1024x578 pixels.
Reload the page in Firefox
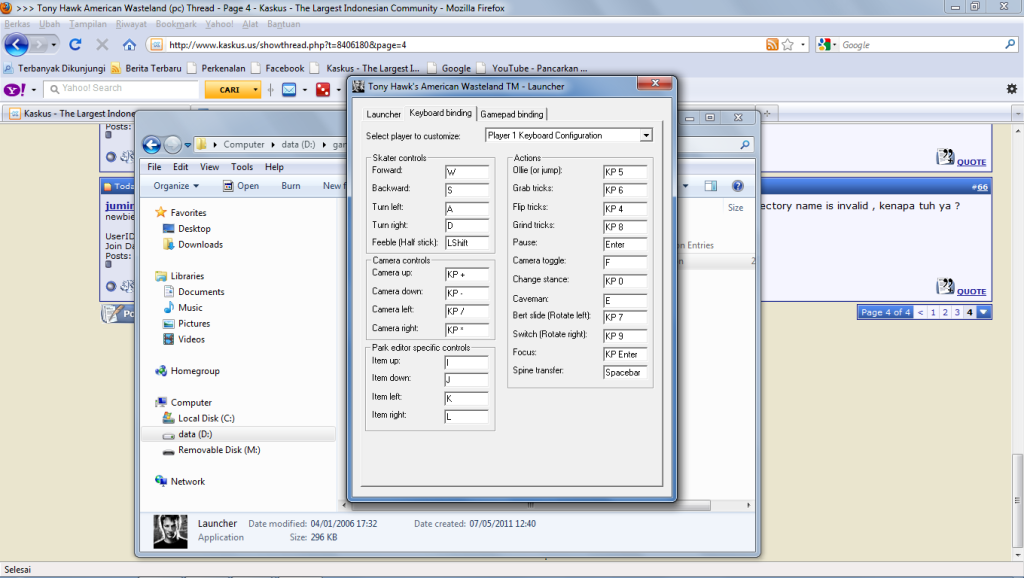coord(75,44)
